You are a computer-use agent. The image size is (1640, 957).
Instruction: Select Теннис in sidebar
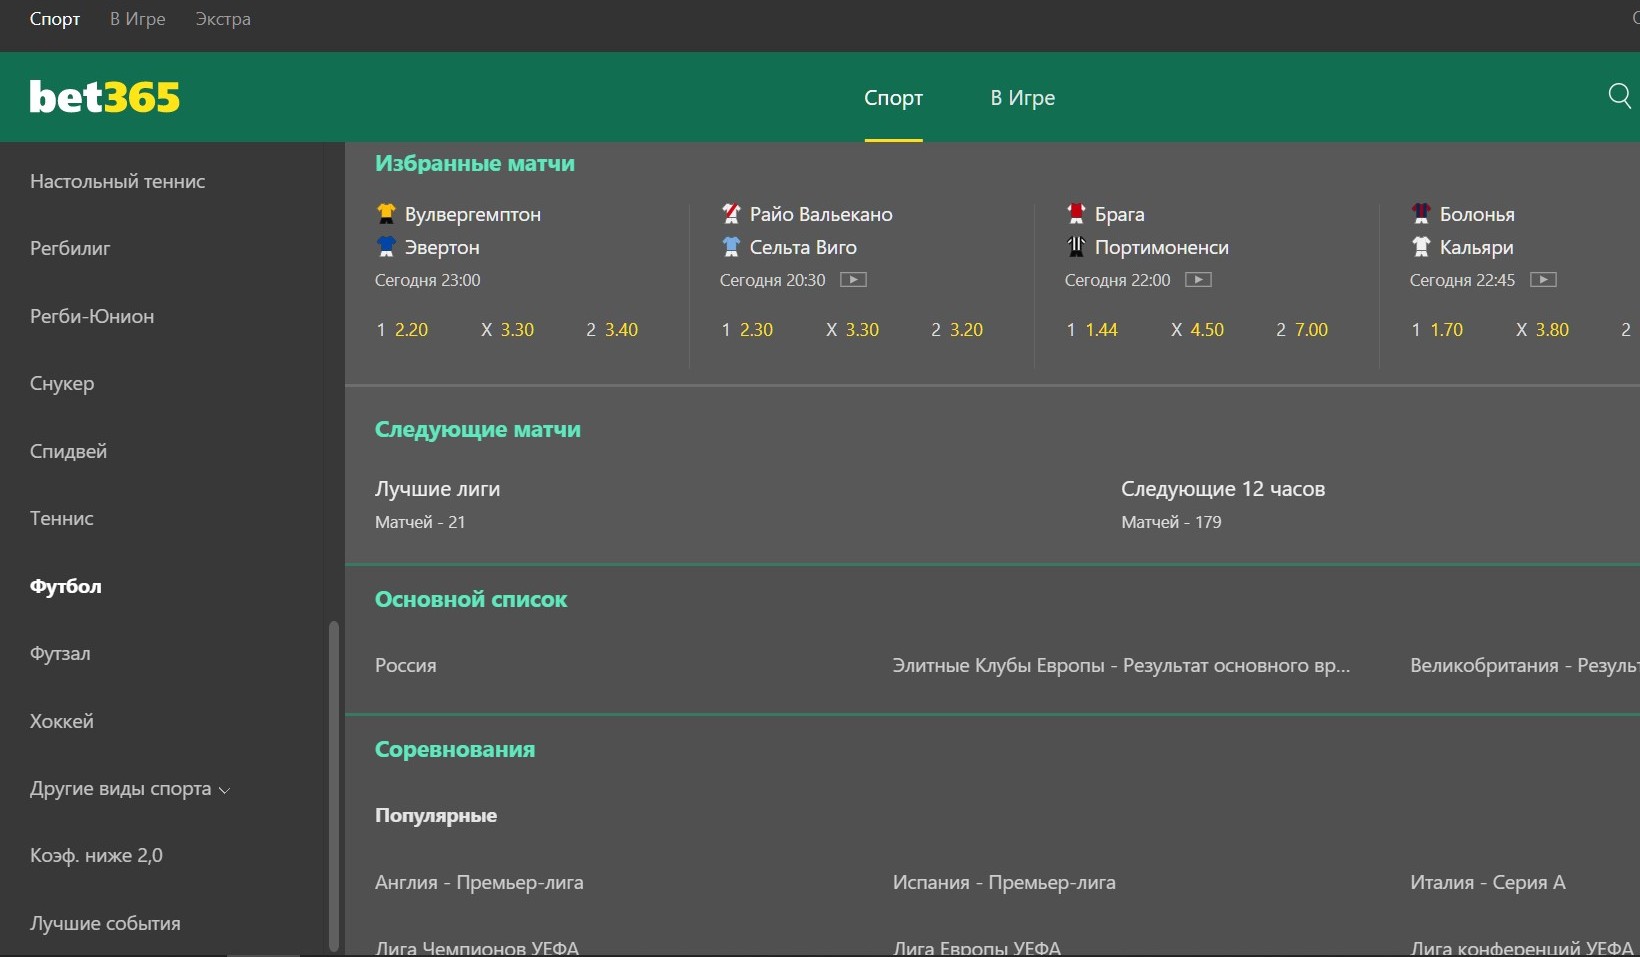[62, 518]
